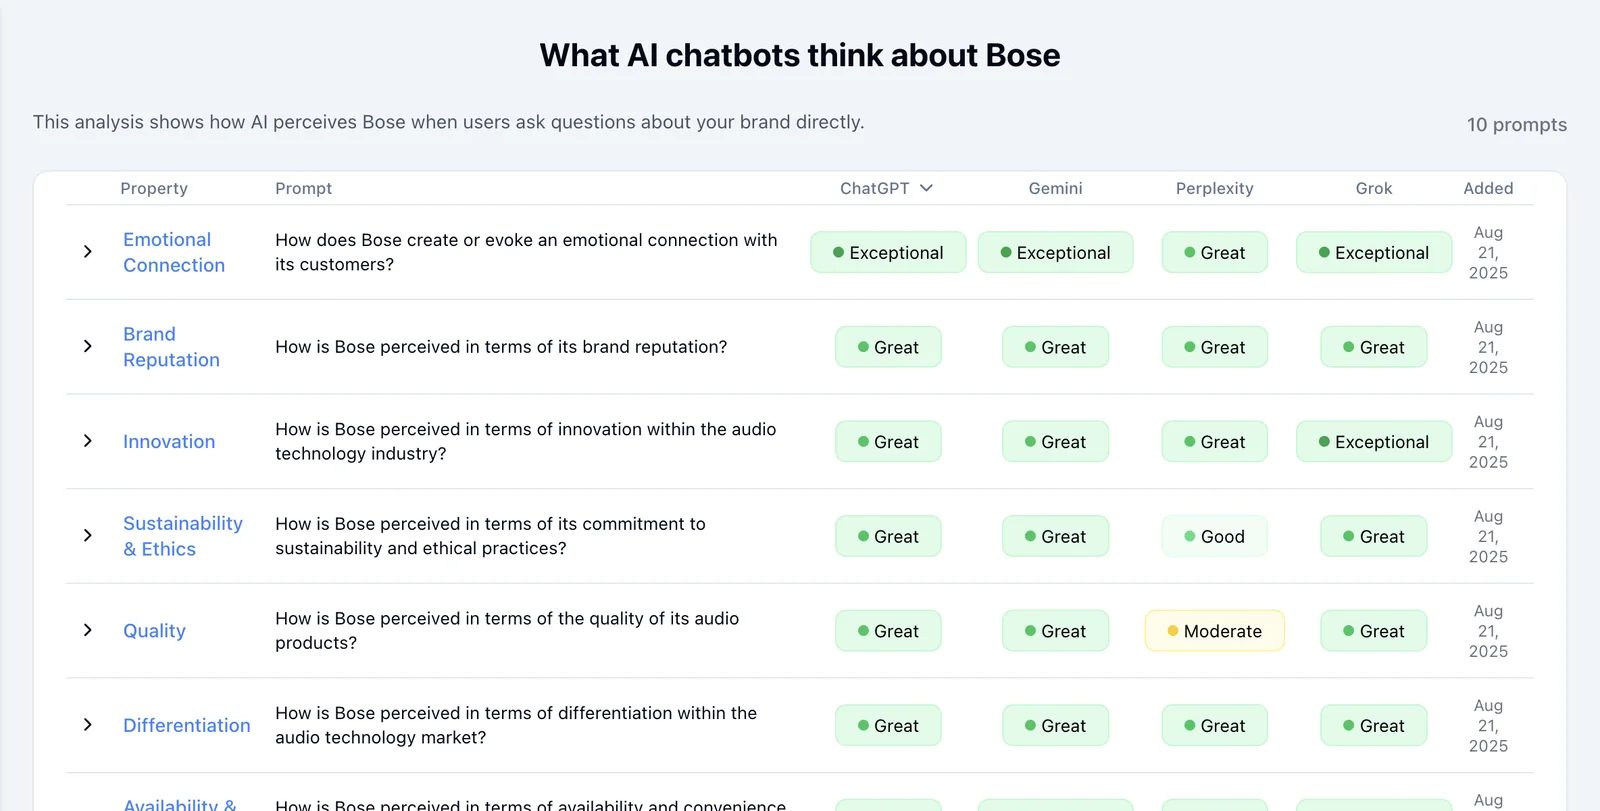
Task: Expand the Sustainability & Ethics row
Action: (88, 536)
